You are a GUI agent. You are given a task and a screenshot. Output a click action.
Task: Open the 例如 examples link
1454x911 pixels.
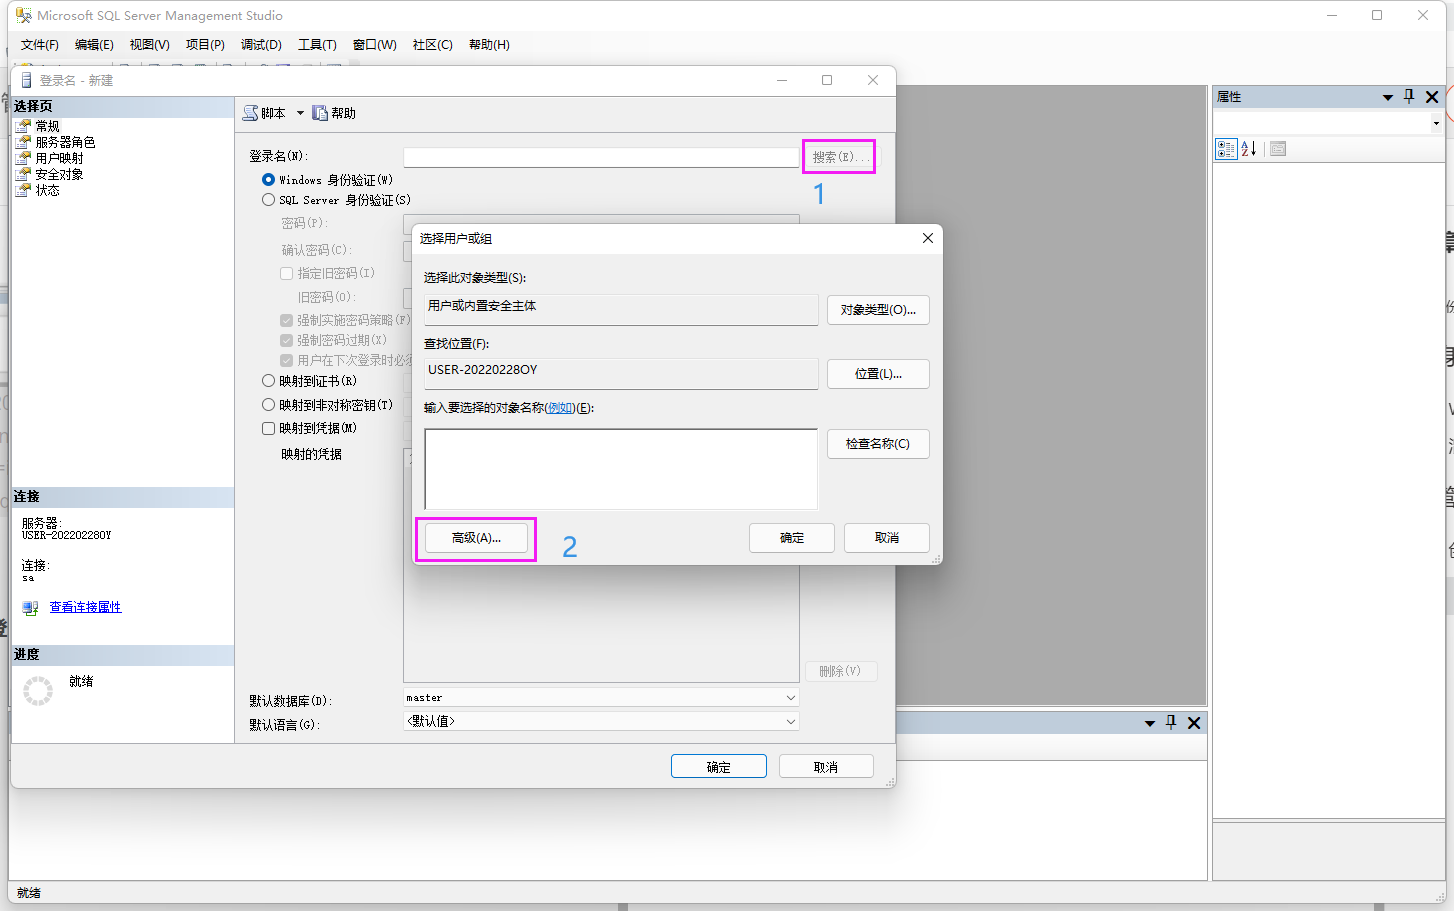tap(560, 408)
